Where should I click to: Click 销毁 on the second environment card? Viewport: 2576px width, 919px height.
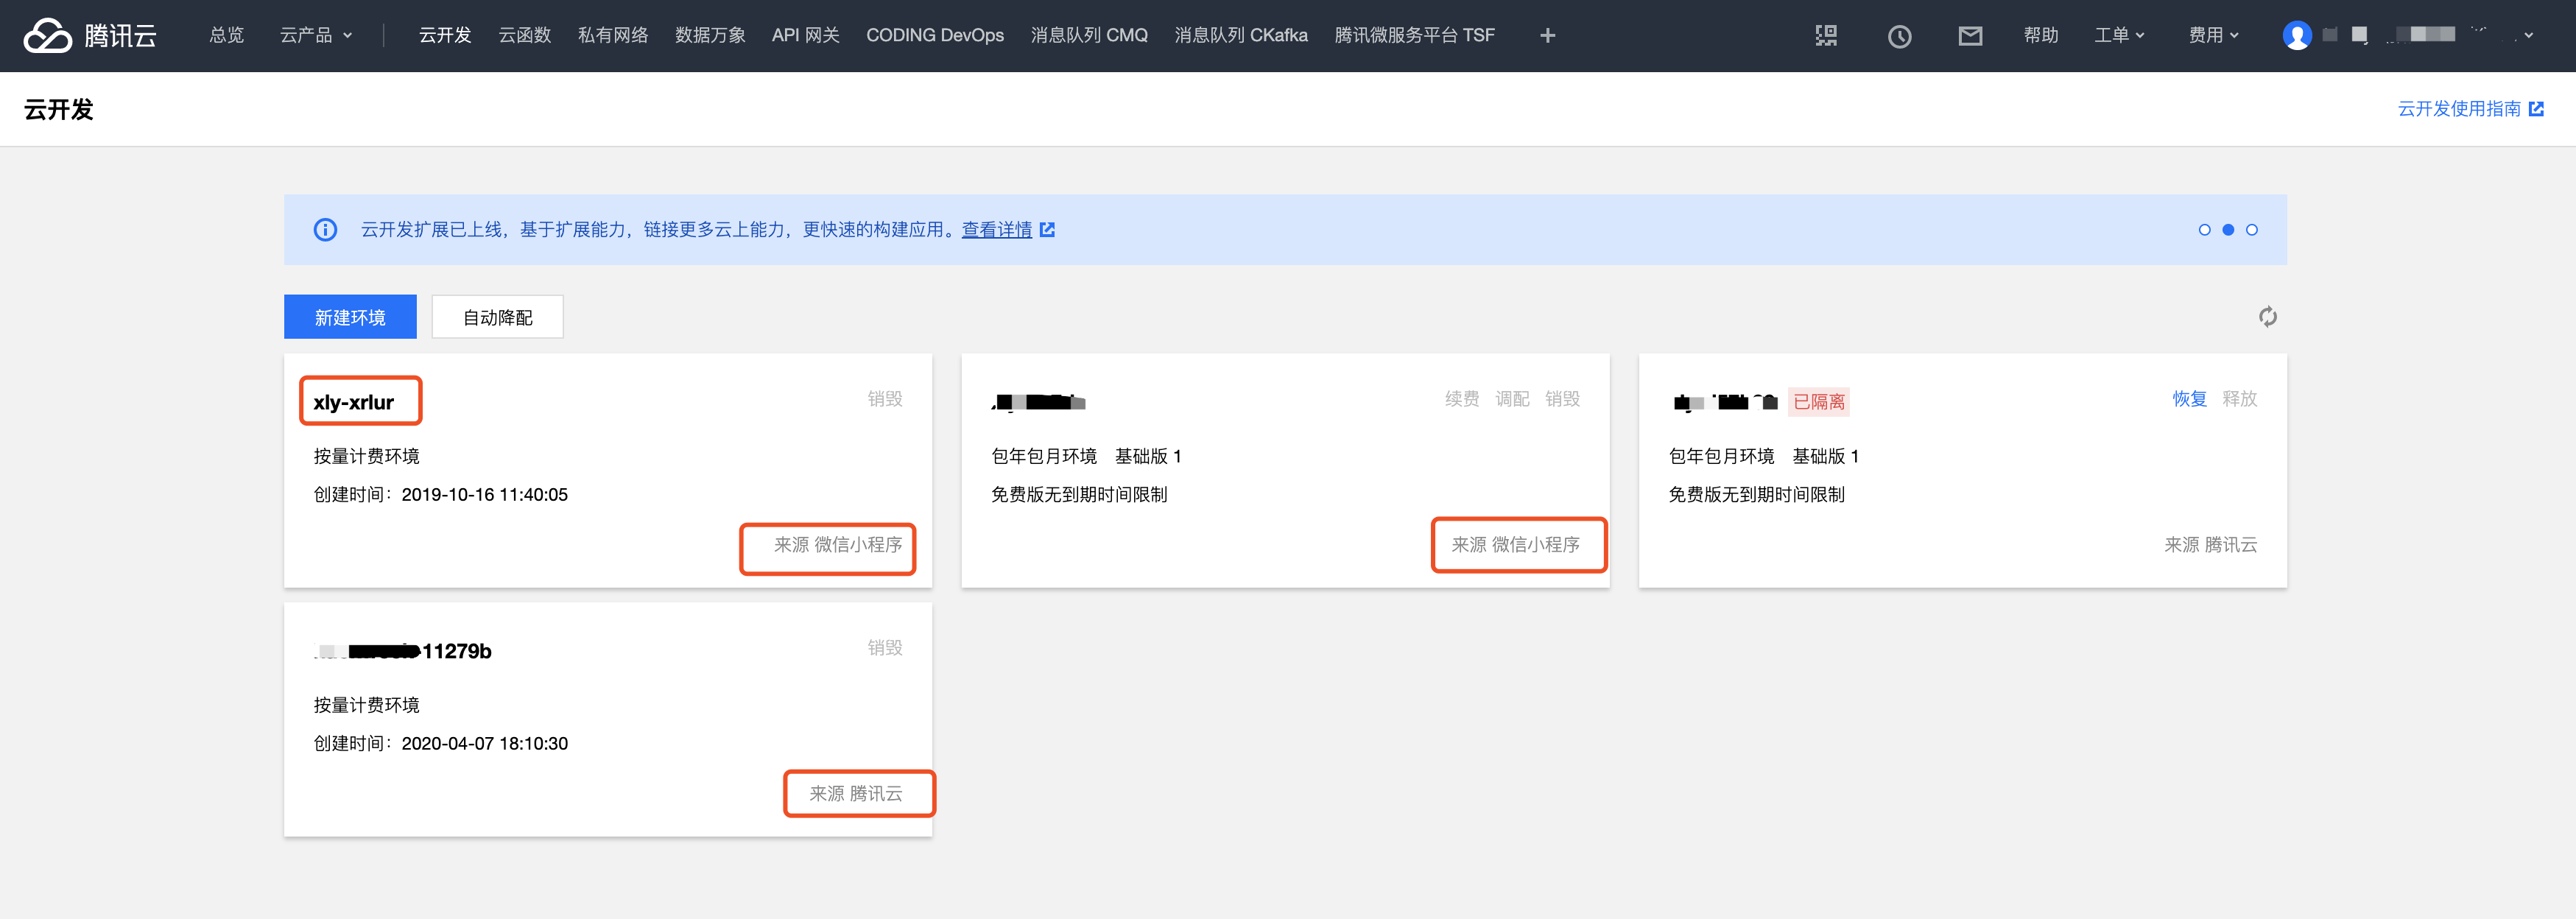1562,399
